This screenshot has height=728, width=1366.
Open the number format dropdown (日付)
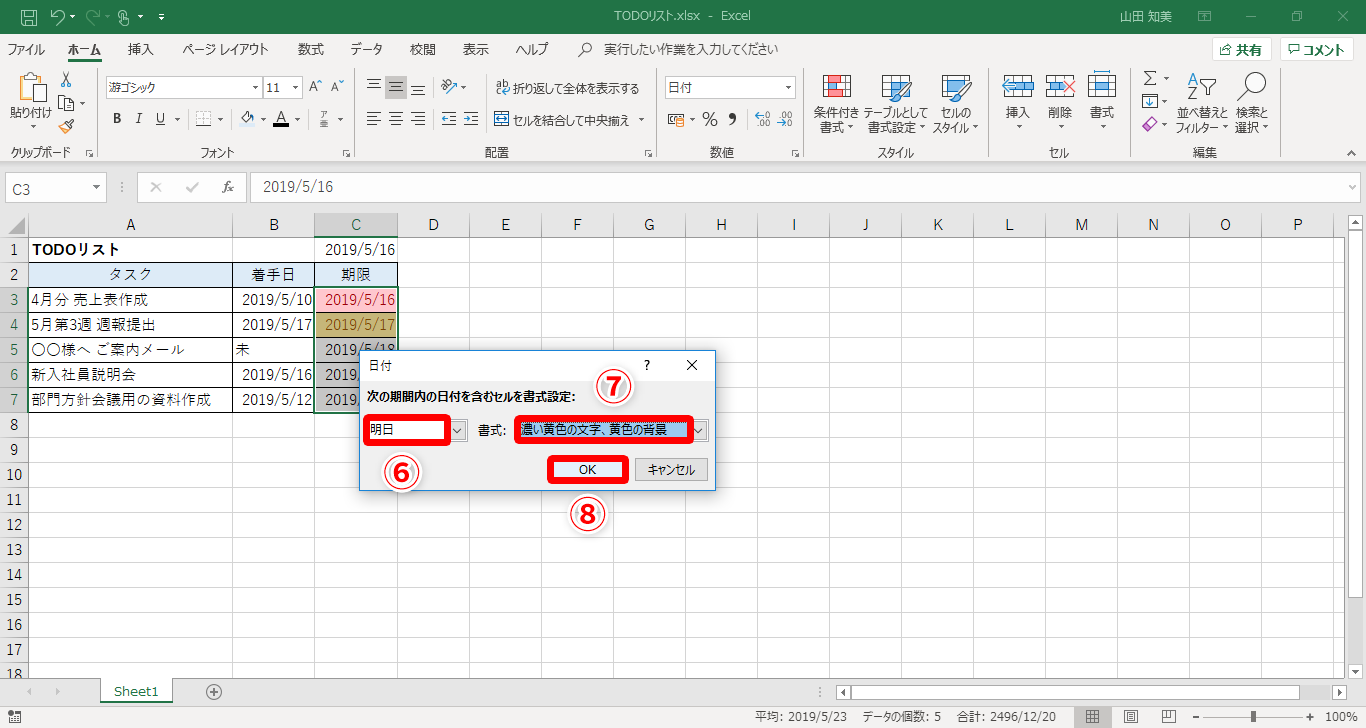point(789,87)
